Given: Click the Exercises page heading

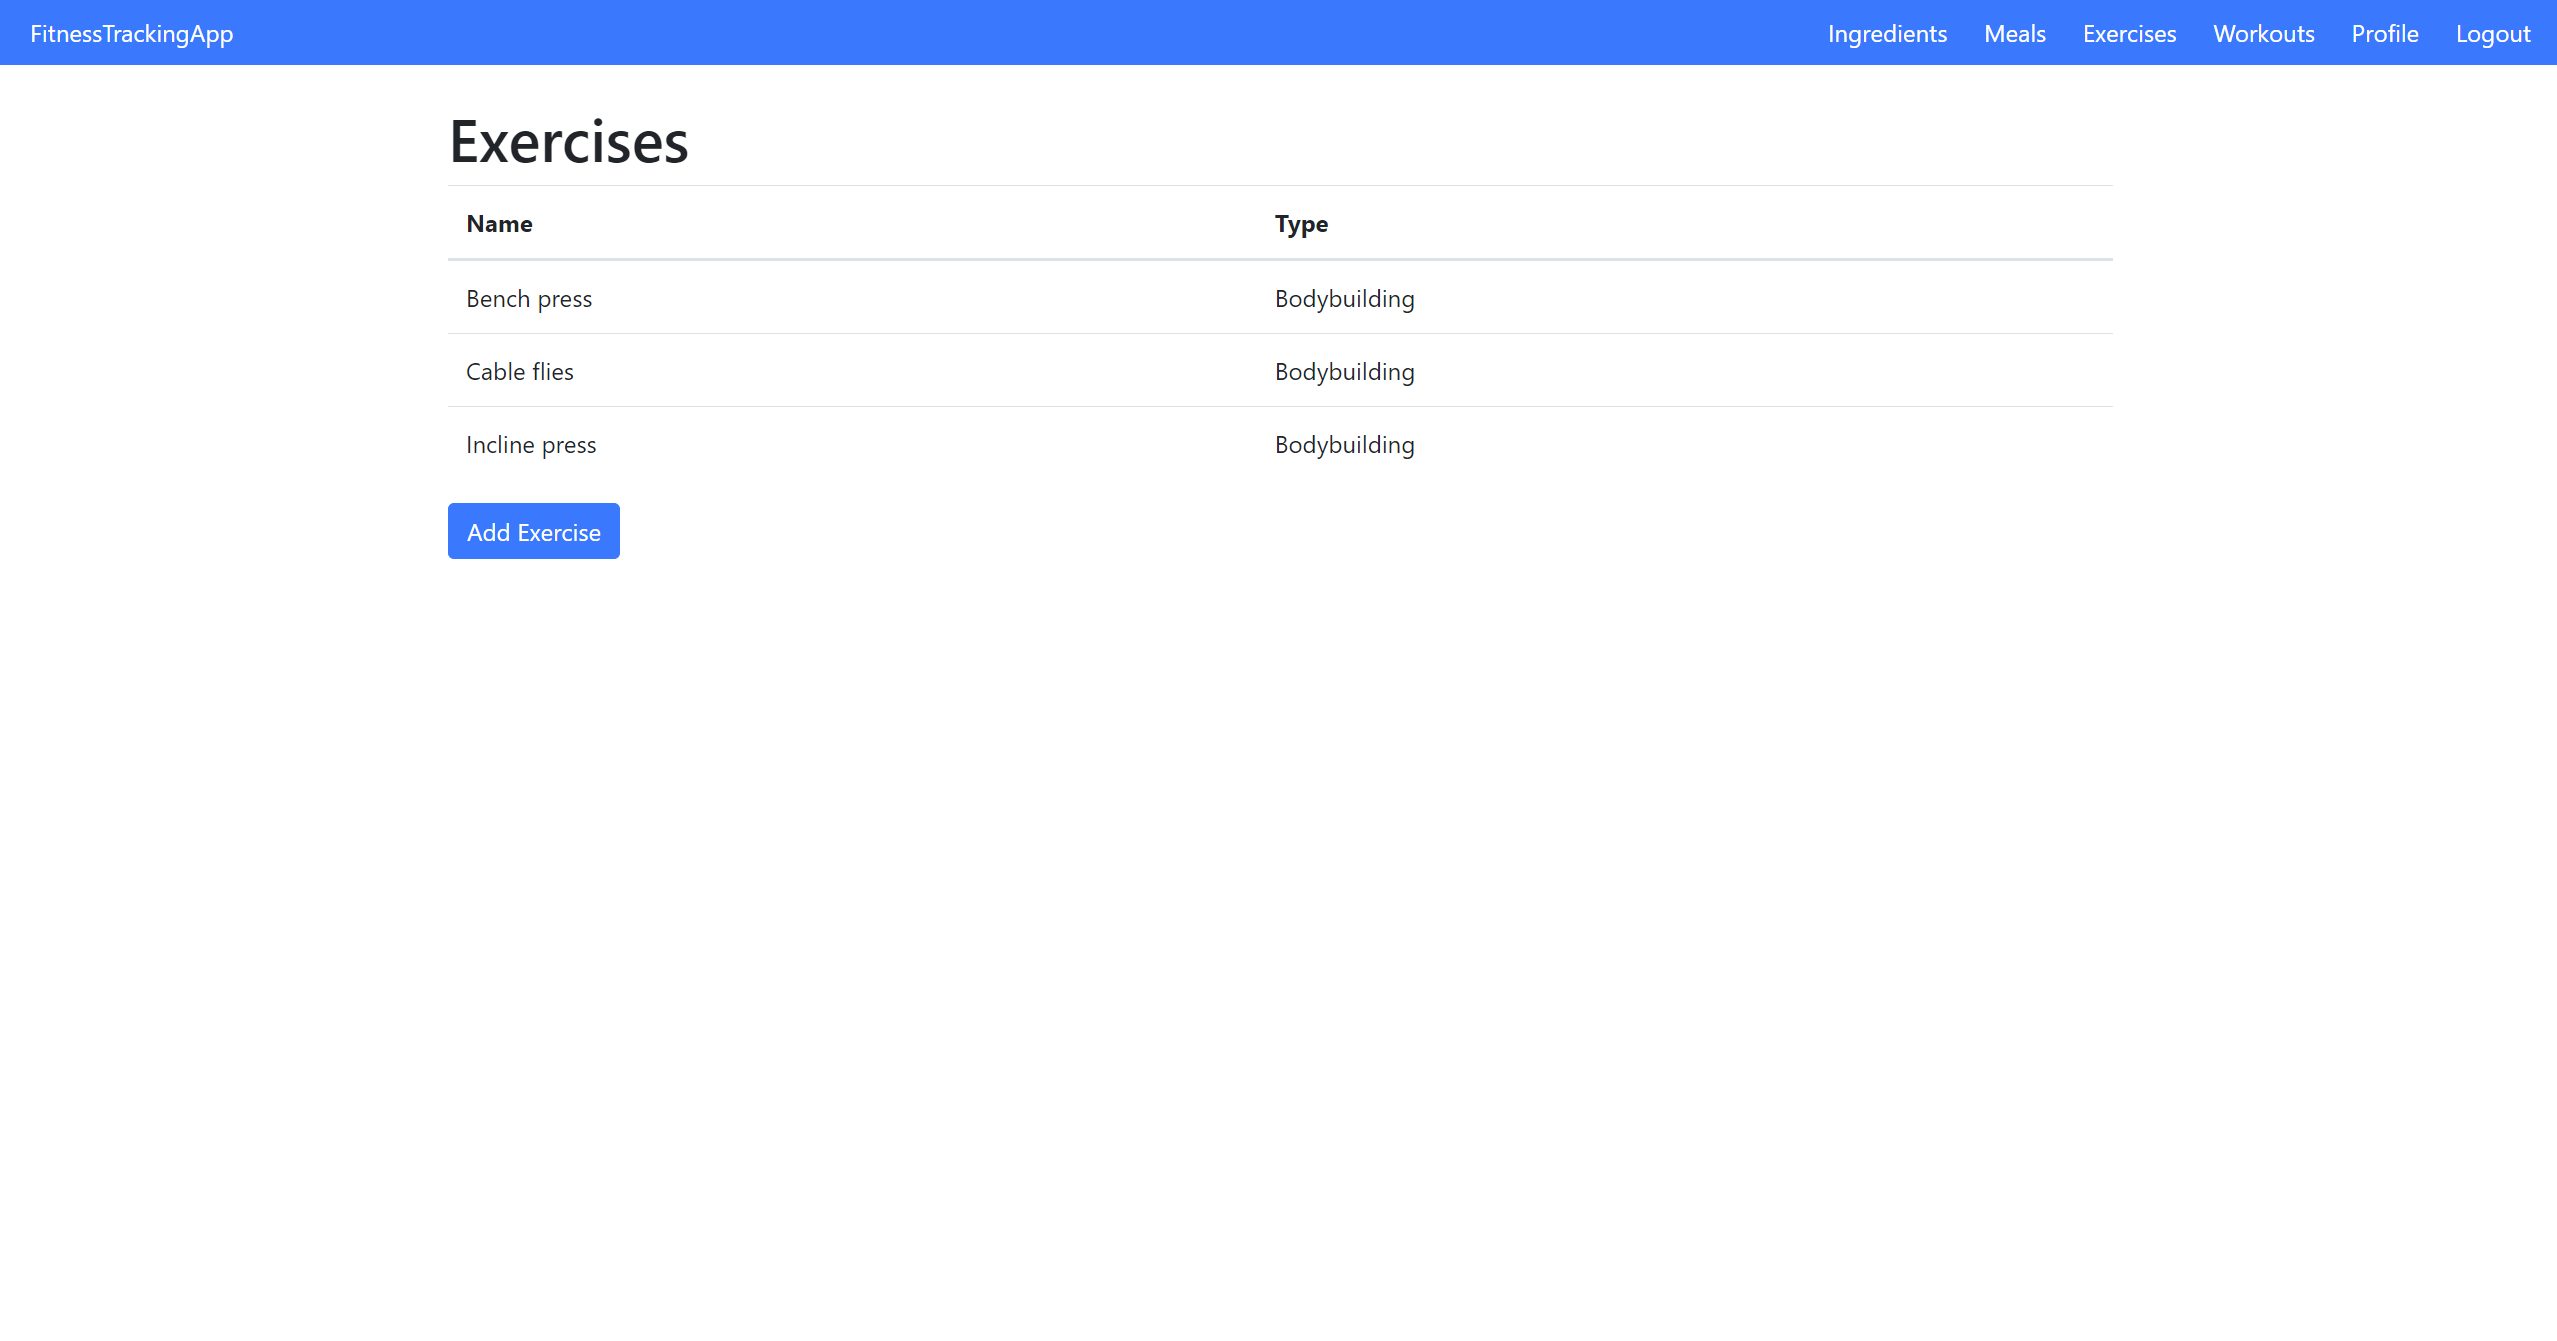Looking at the screenshot, I should pyautogui.click(x=568, y=142).
